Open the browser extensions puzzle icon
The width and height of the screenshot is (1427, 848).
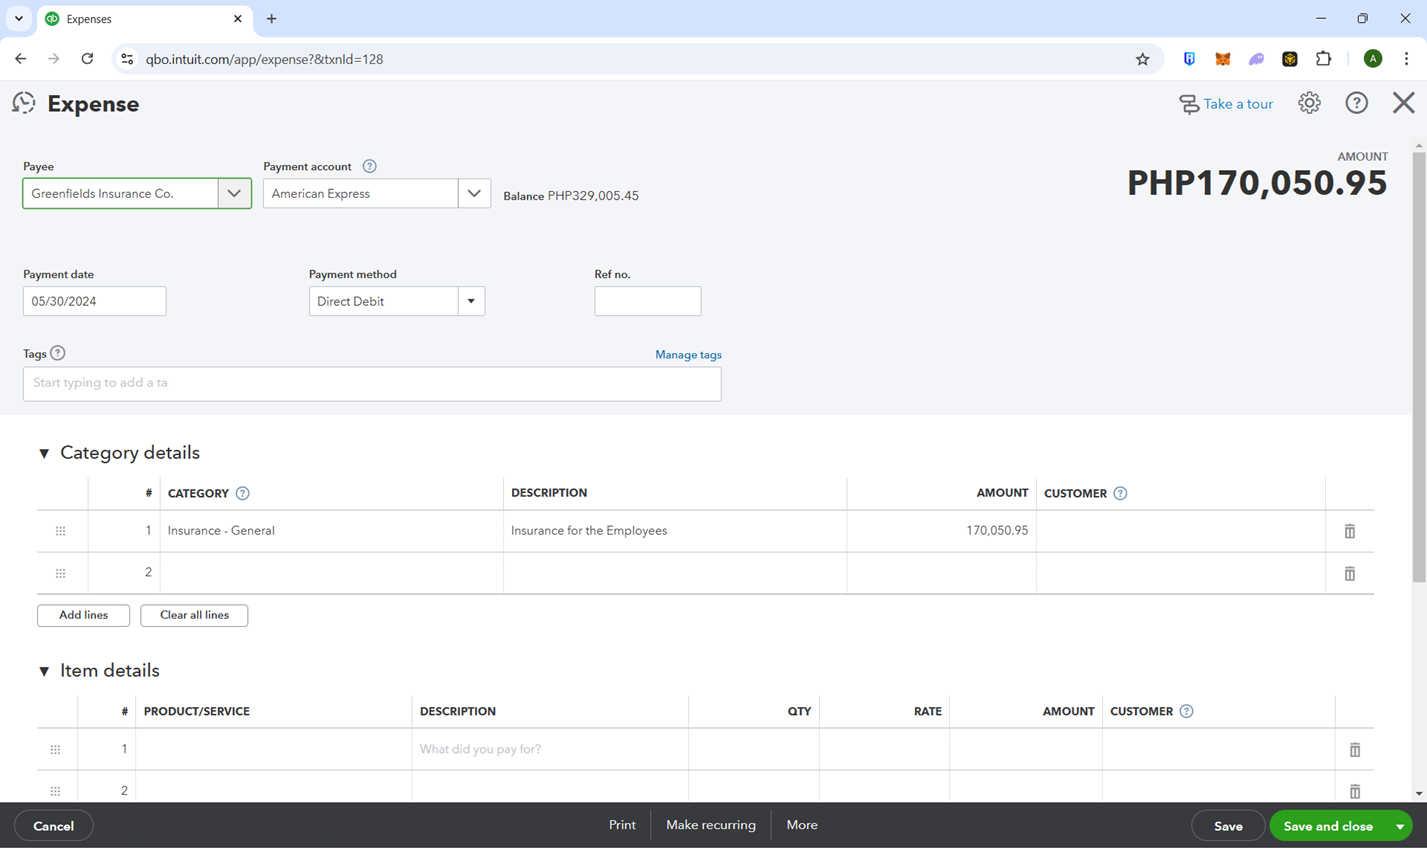(1324, 59)
